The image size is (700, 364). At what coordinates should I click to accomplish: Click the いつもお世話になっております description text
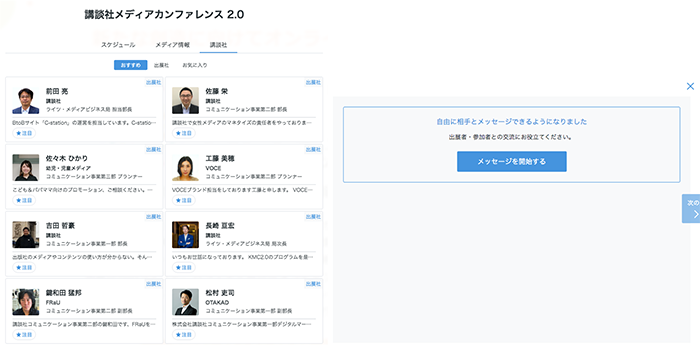(x=242, y=257)
